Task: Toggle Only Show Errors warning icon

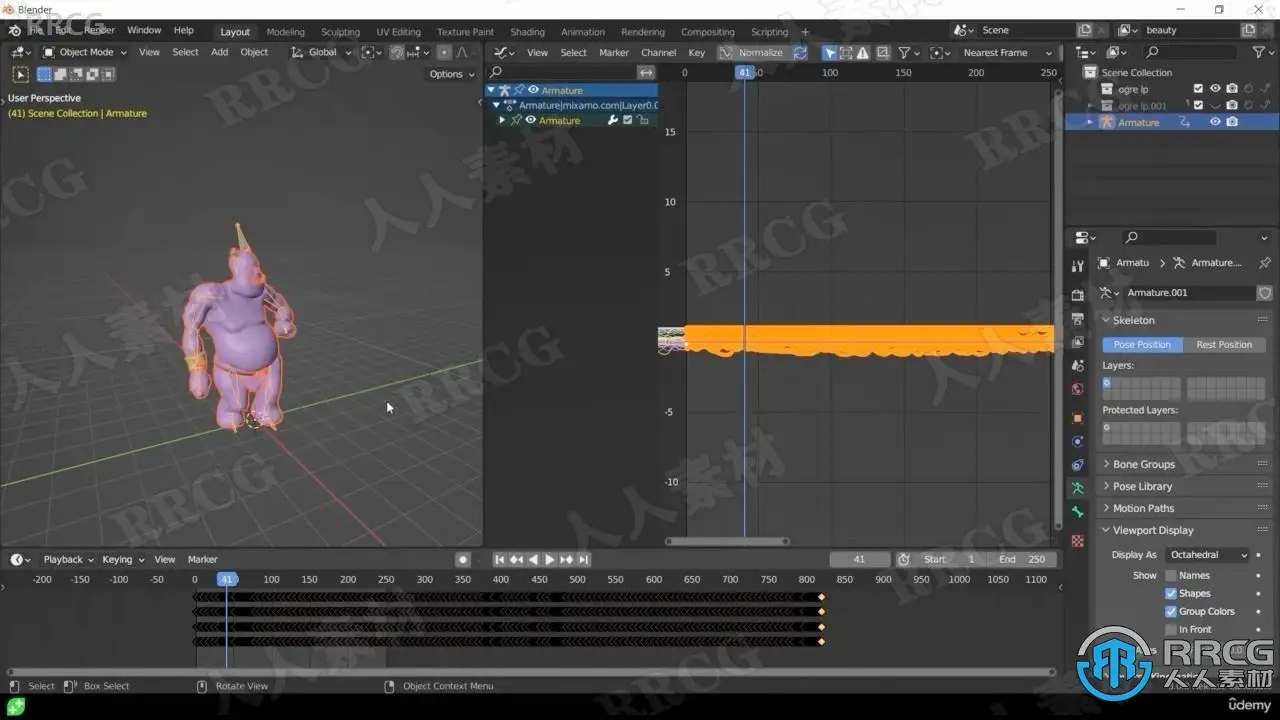Action: pos(862,53)
